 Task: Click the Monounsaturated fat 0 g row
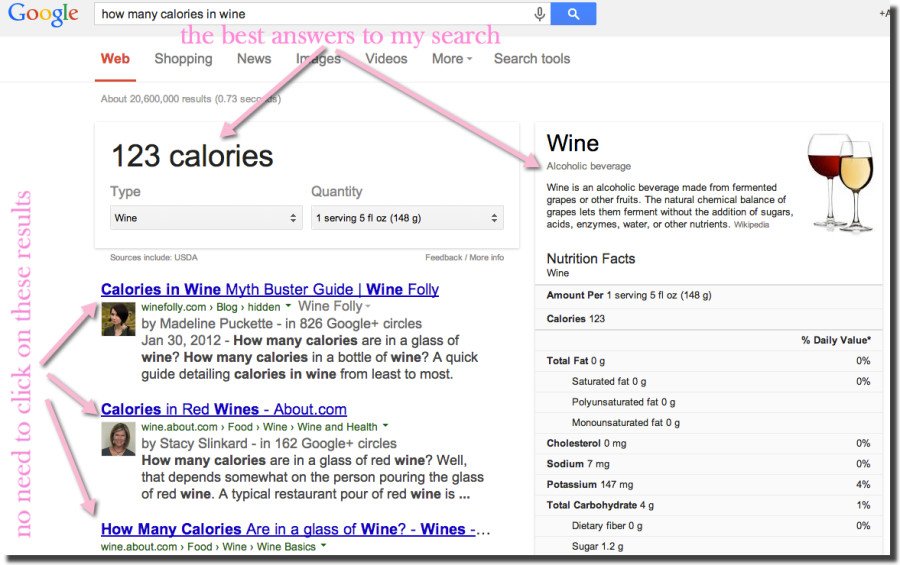708,423
